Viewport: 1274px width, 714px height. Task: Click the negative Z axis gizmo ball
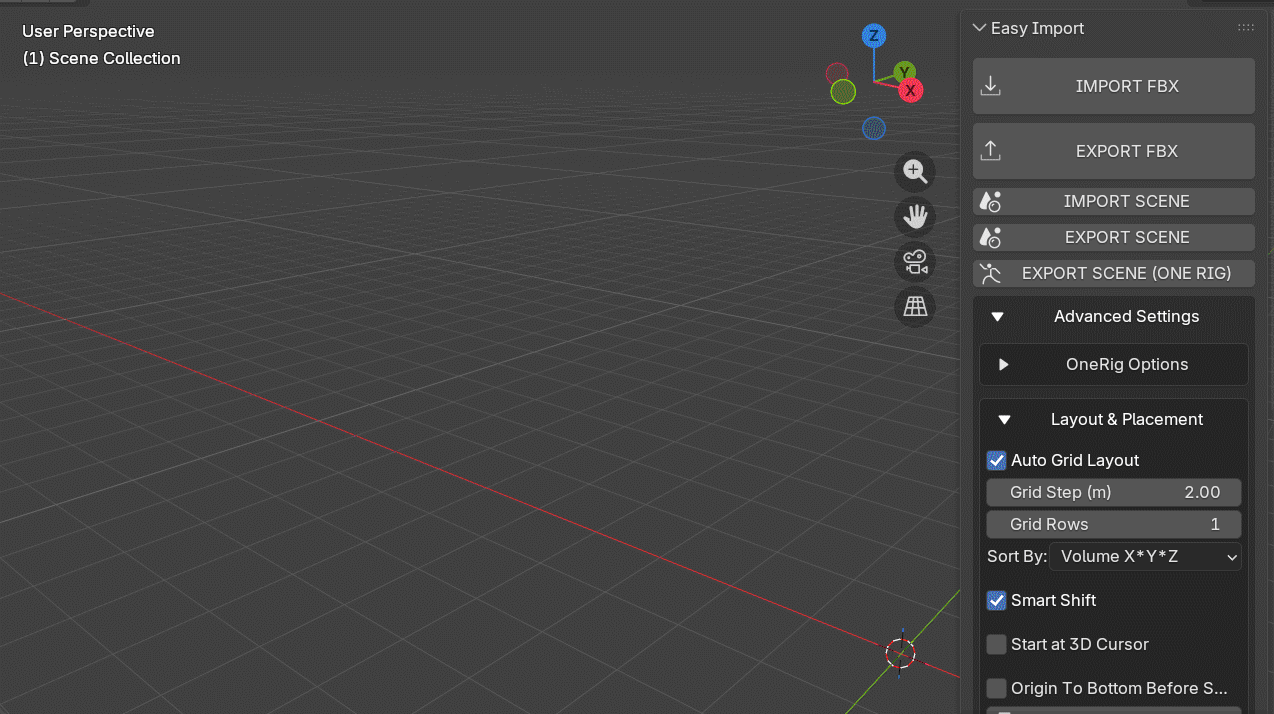pos(874,128)
